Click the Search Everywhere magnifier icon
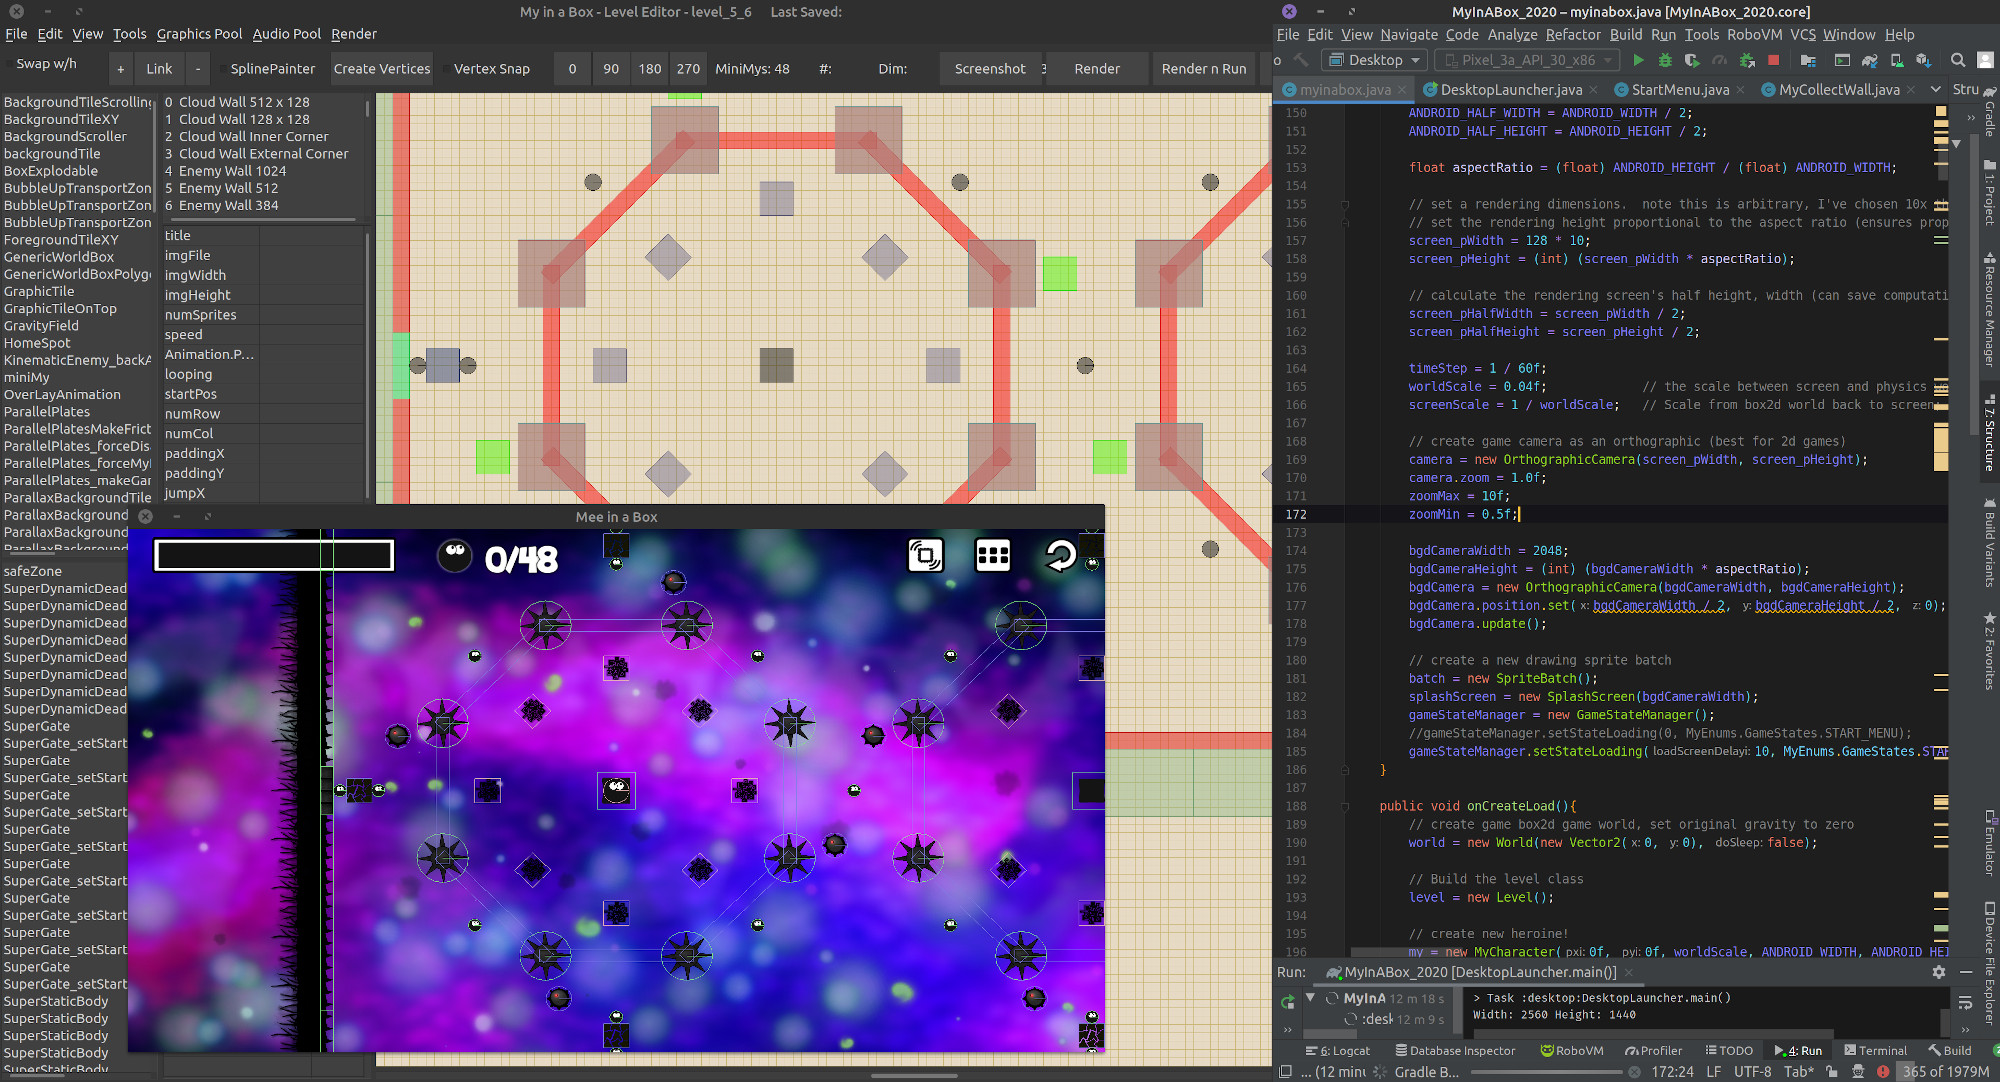The width and height of the screenshot is (2000, 1082). [x=1958, y=60]
